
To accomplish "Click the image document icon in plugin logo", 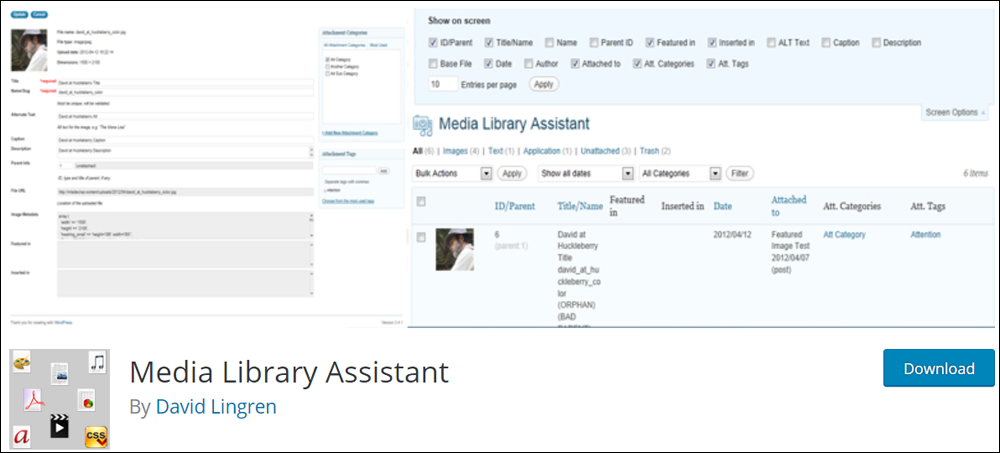I will [x=59, y=373].
